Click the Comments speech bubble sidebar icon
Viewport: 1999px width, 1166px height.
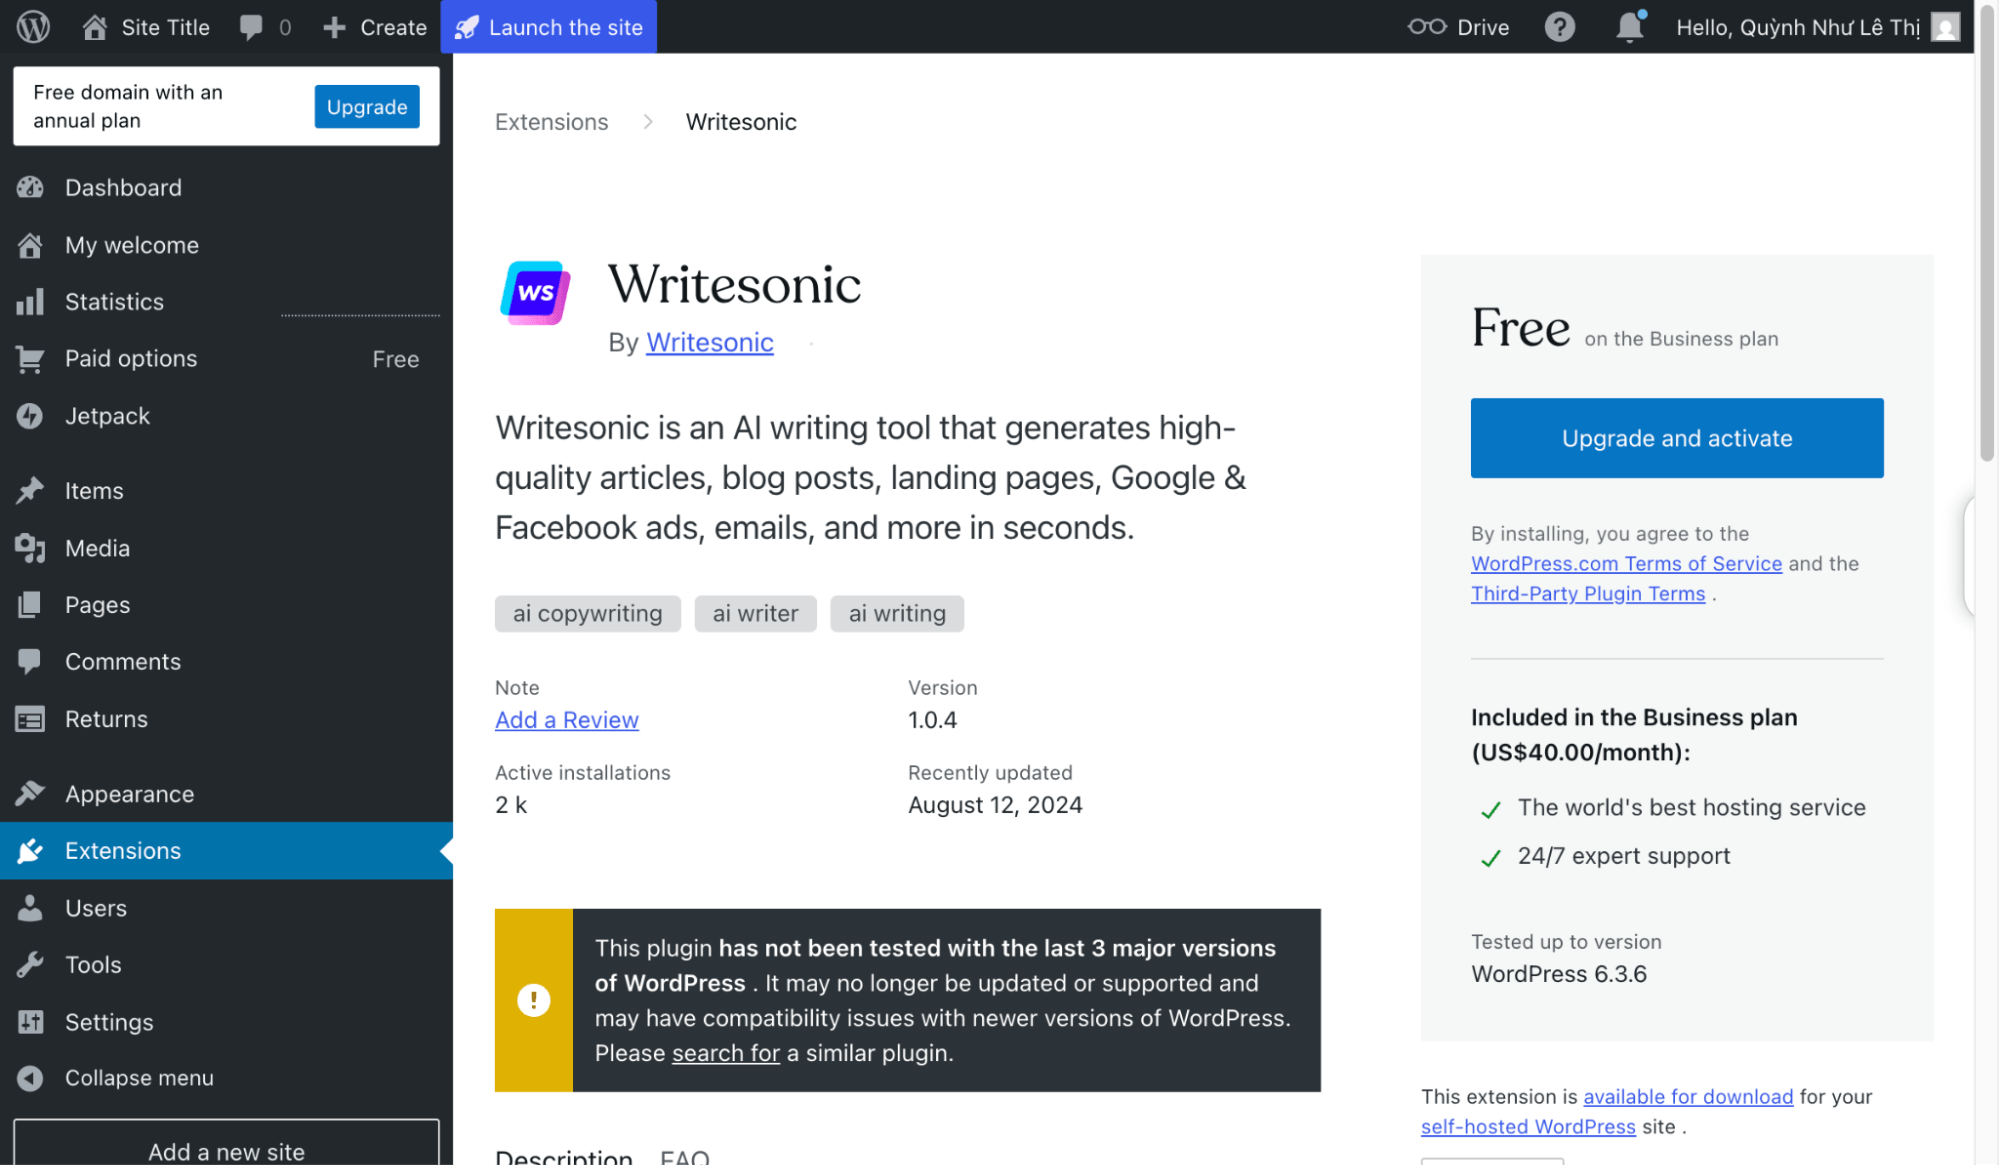(x=30, y=661)
